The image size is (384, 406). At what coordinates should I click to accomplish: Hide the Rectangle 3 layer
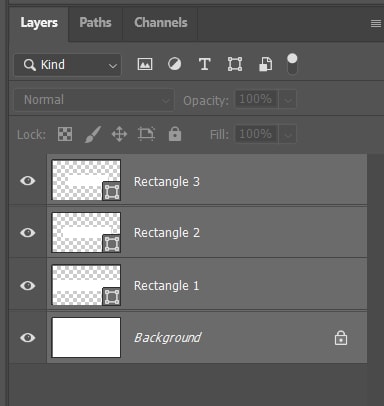28,181
